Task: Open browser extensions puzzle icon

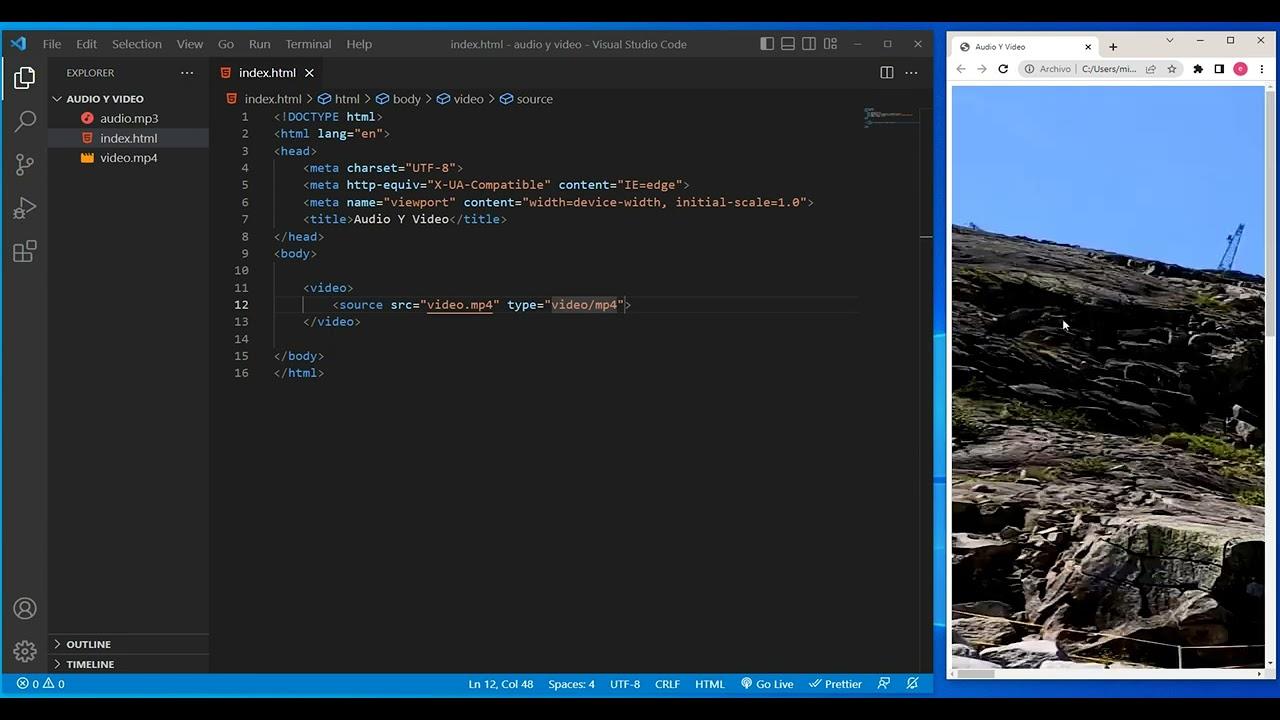Action: pos(1198,69)
